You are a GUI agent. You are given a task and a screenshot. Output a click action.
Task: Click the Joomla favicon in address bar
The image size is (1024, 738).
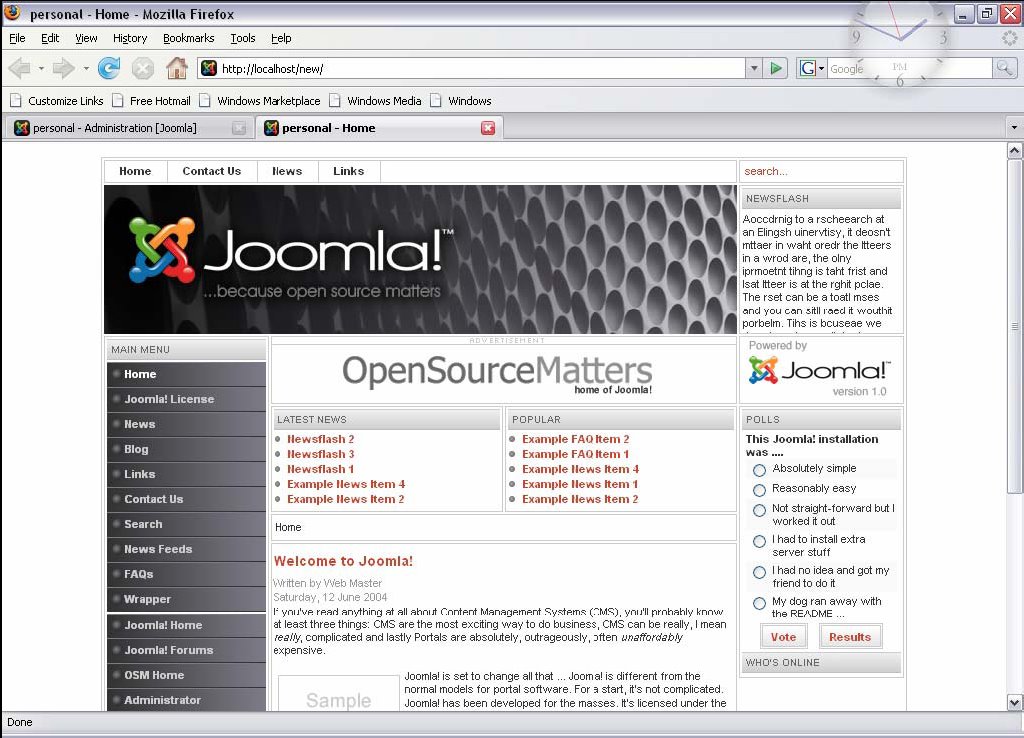point(209,68)
